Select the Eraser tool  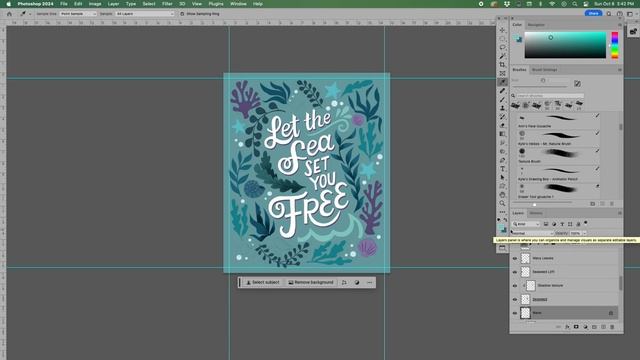pyautogui.click(x=502, y=125)
